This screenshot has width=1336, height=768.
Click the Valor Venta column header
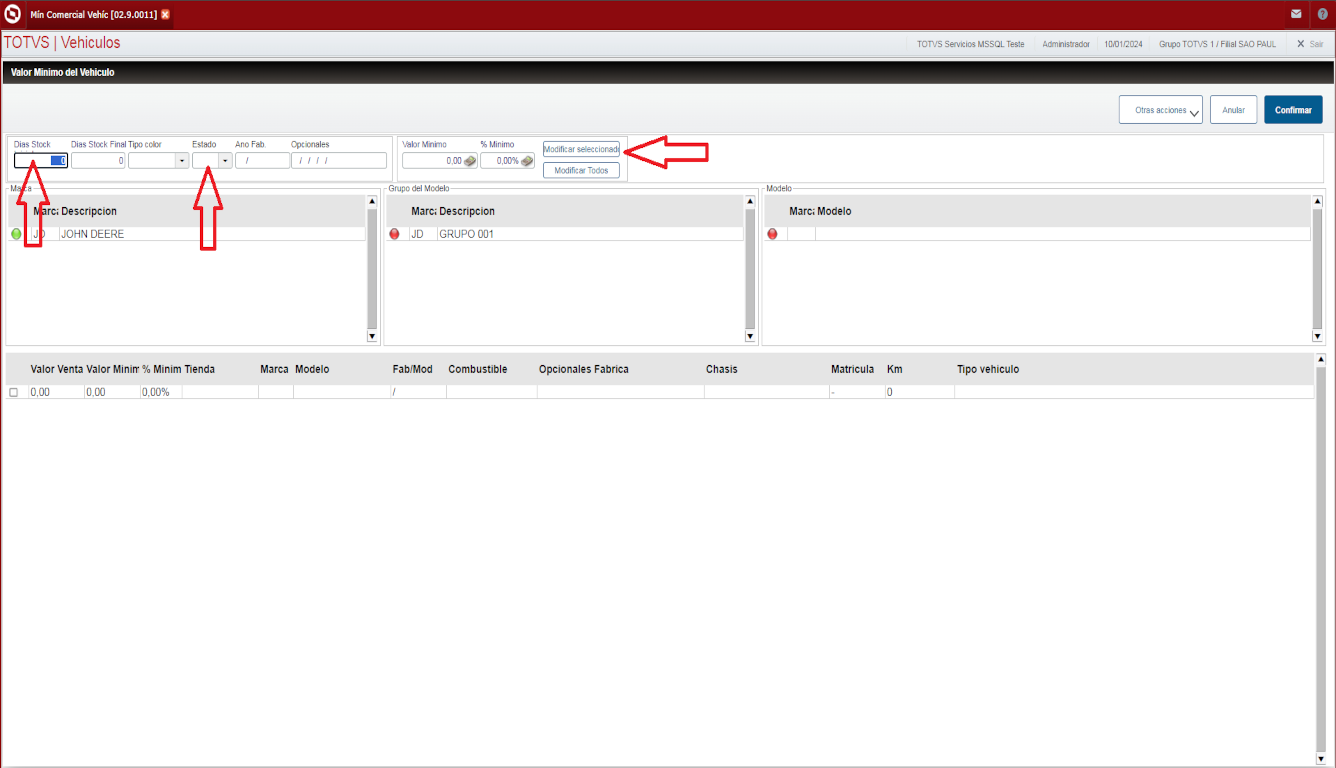(57, 369)
